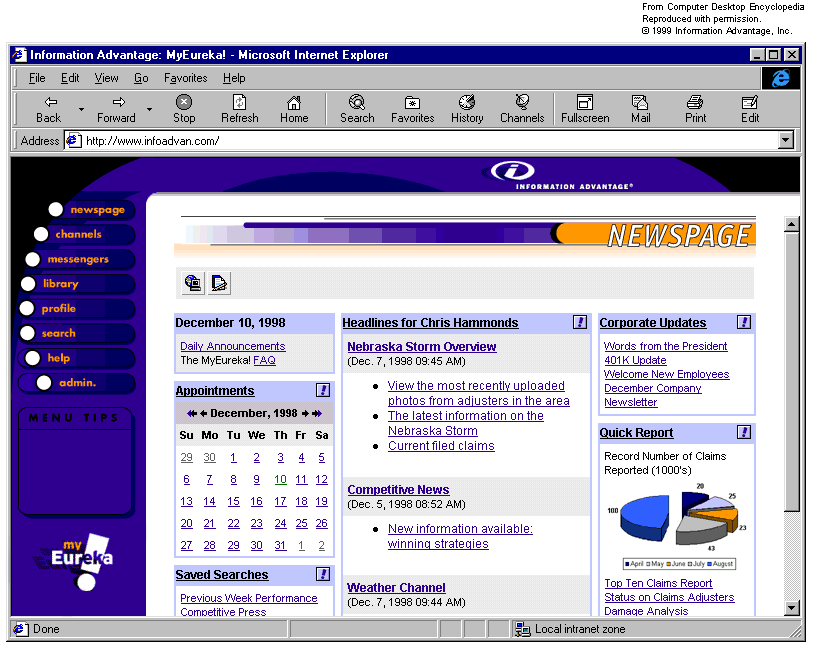Open the Current filed claims link
Screen dimensions: 814x651
point(441,446)
